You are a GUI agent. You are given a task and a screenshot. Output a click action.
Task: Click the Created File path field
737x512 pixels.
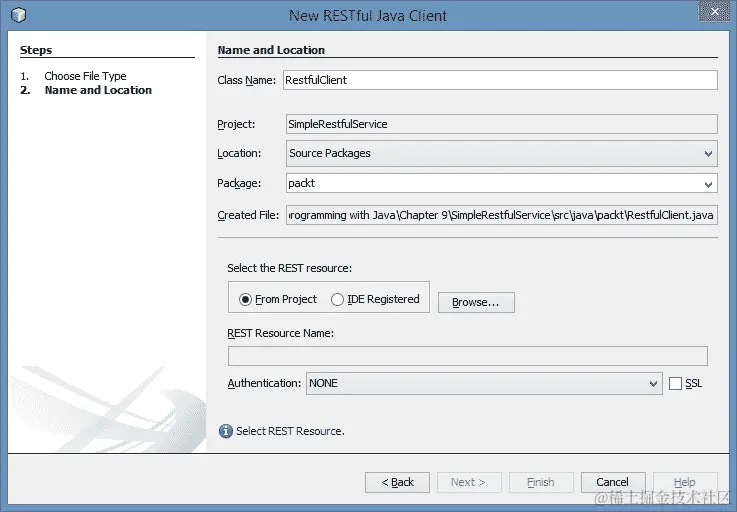click(502, 215)
